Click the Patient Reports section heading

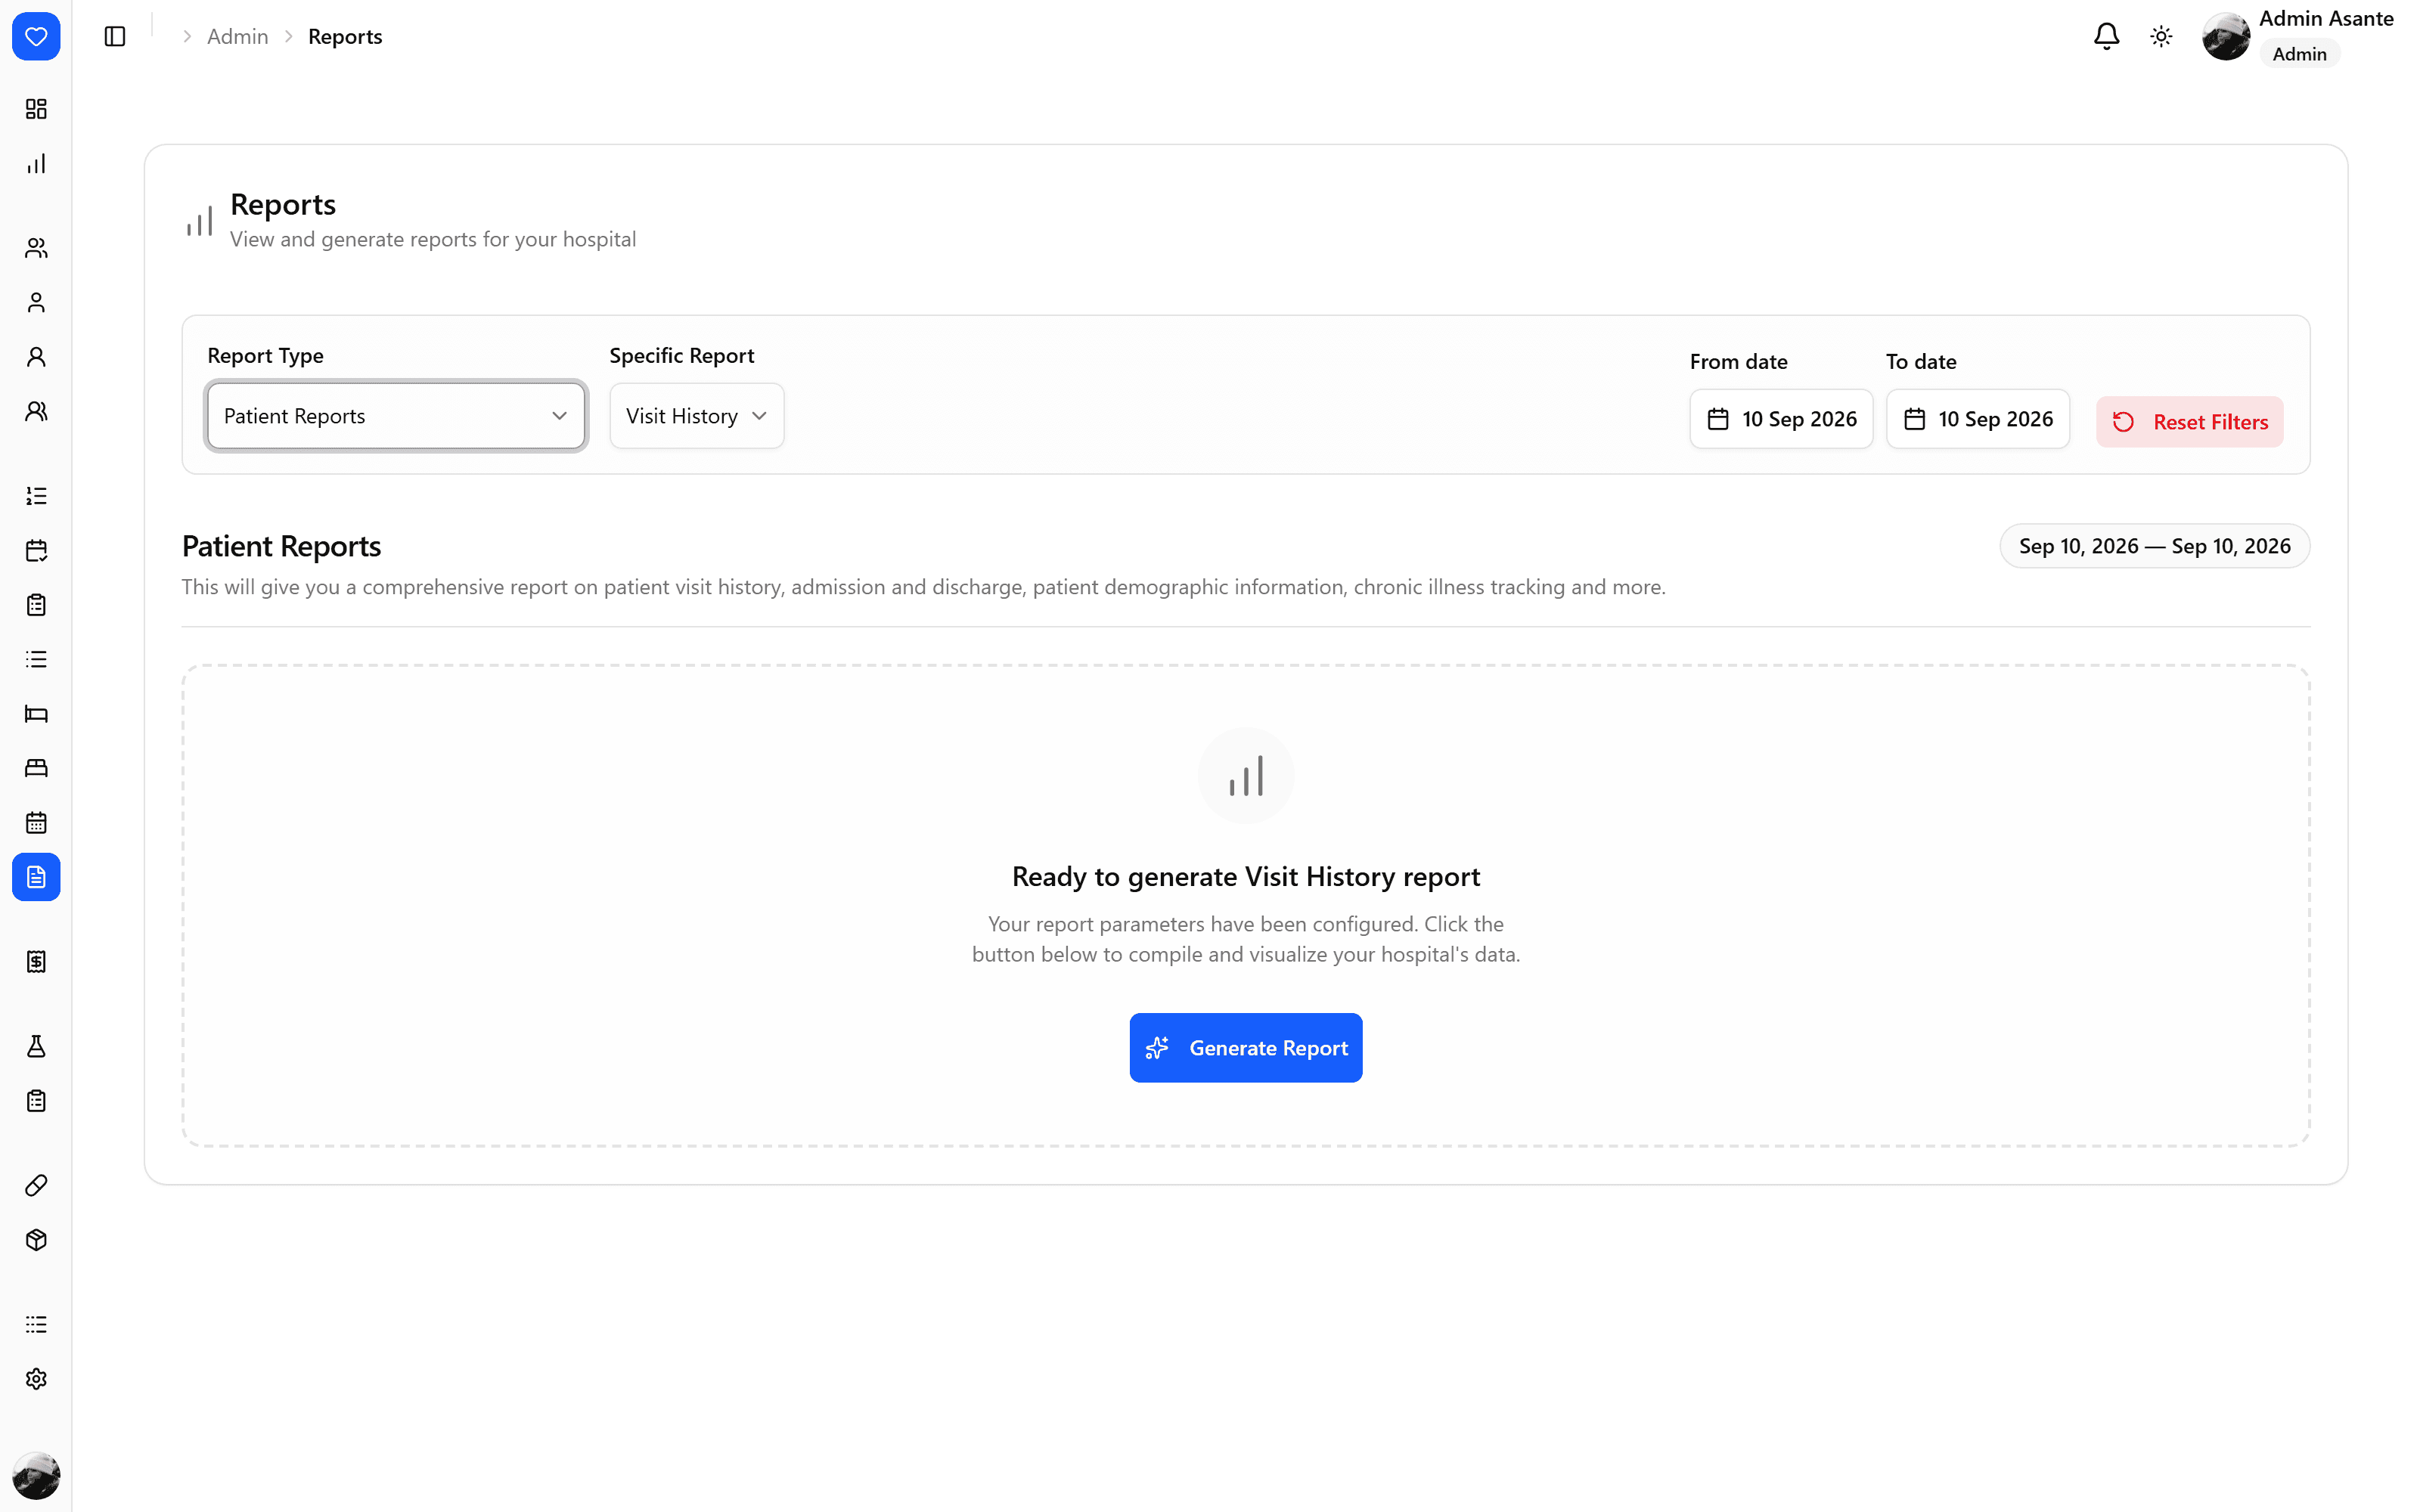[x=282, y=546]
